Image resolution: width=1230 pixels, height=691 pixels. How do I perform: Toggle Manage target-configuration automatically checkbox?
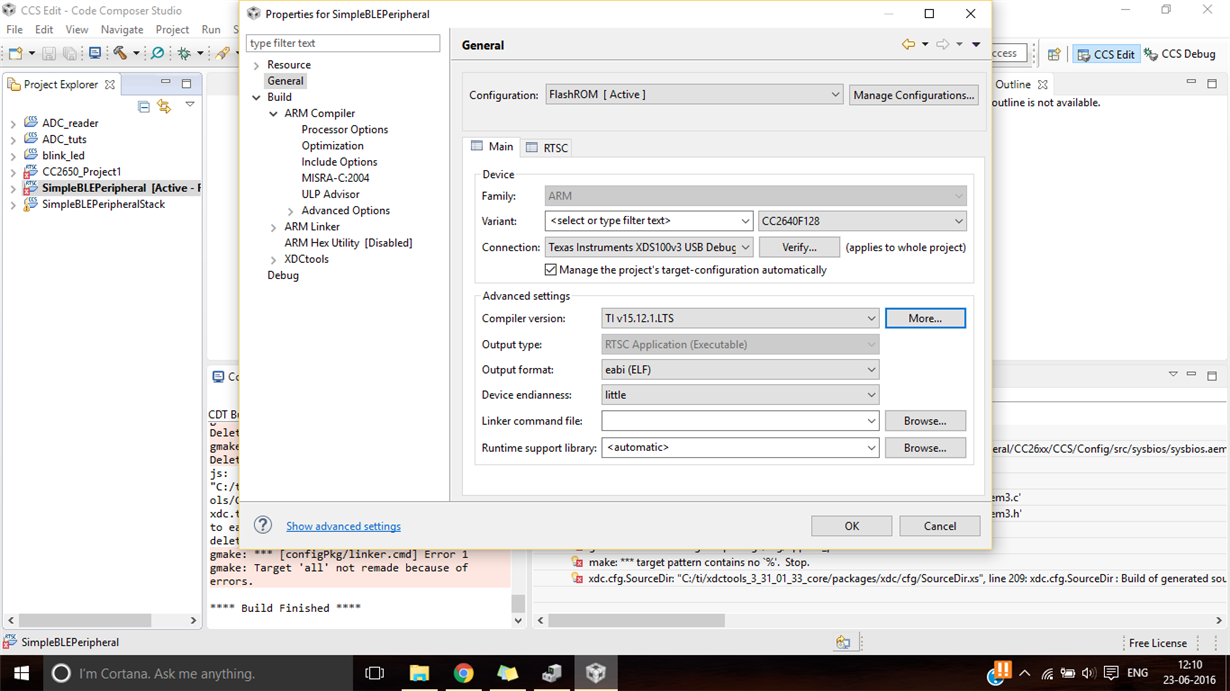click(x=551, y=270)
